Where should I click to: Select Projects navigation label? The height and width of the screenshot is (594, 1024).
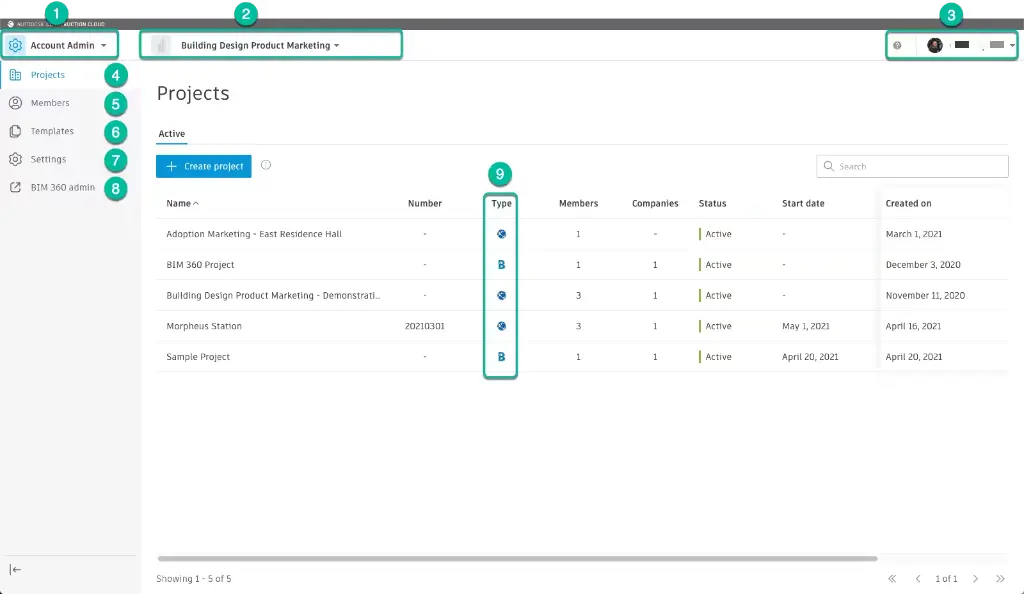pos(48,75)
